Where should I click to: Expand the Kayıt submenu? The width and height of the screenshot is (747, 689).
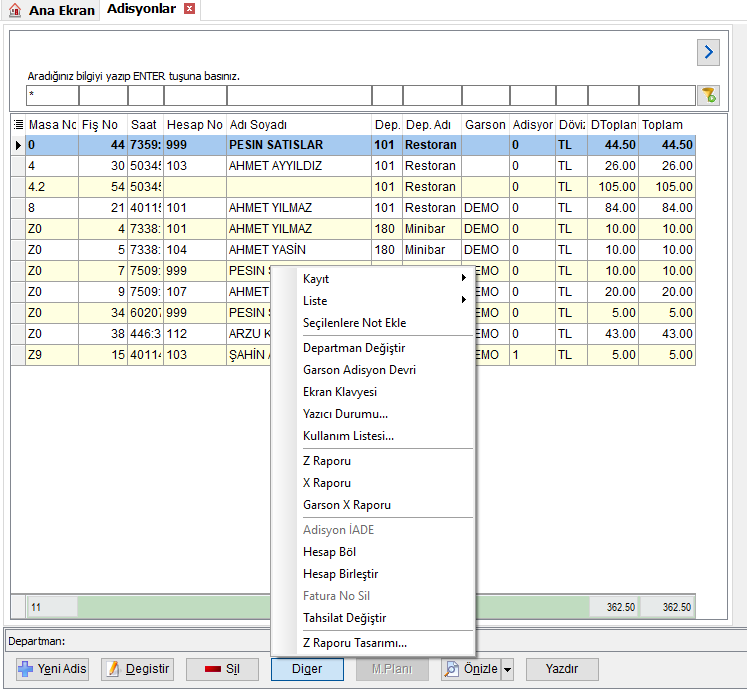pos(384,278)
